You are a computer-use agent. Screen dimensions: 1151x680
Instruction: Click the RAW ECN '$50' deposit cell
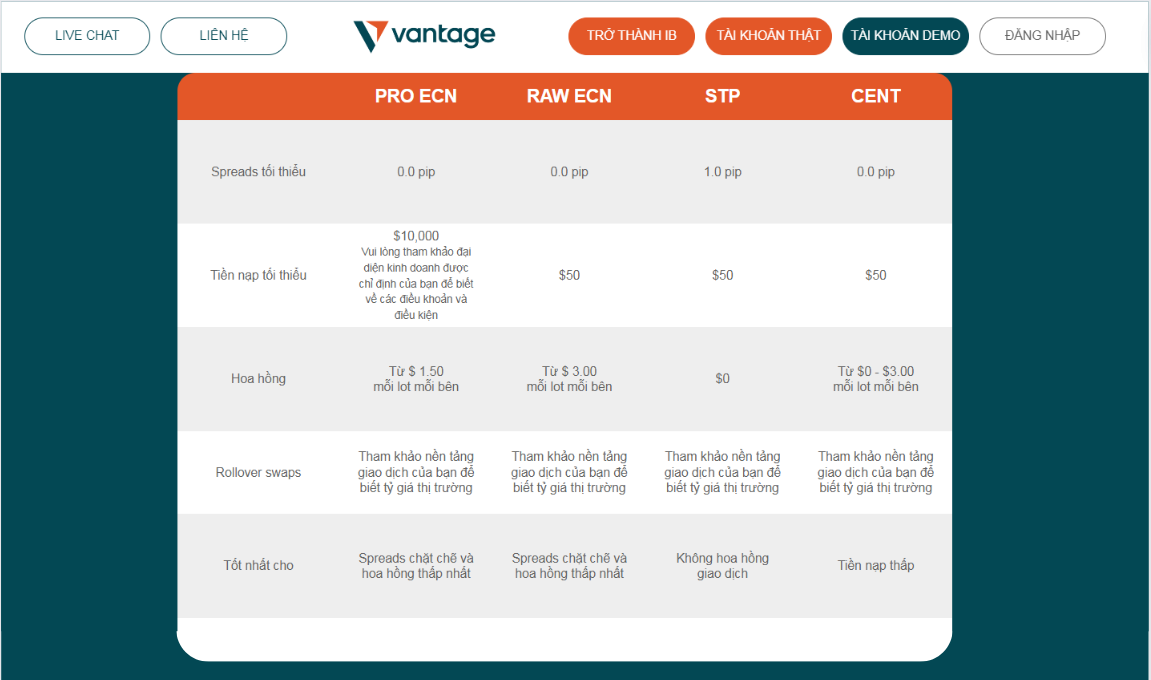(x=569, y=275)
